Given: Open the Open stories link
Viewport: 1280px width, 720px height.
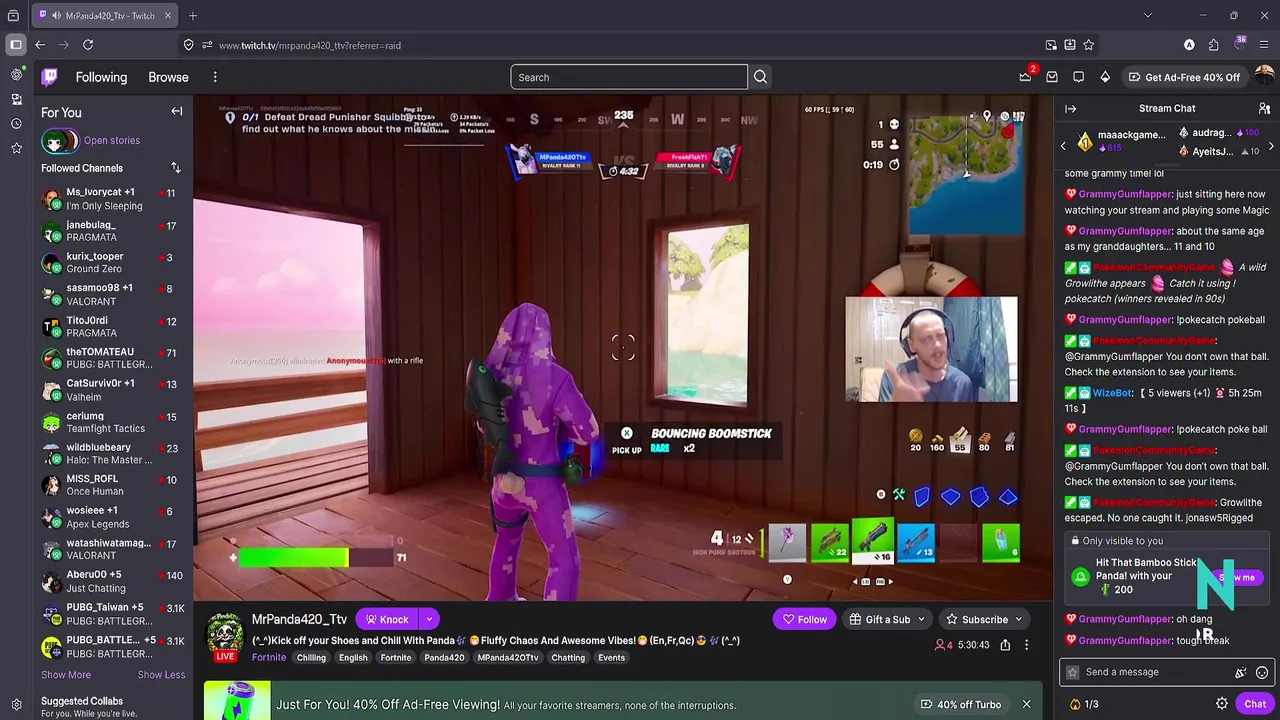Looking at the screenshot, I should tap(112, 140).
